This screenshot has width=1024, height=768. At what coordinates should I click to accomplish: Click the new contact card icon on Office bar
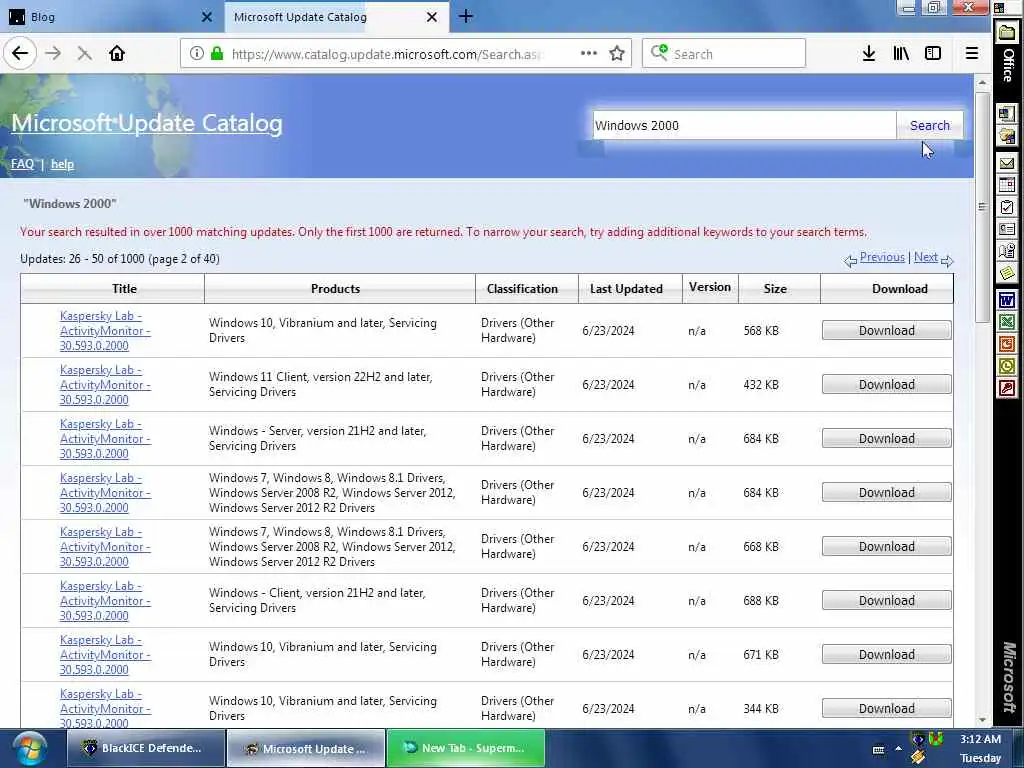(x=1007, y=229)
